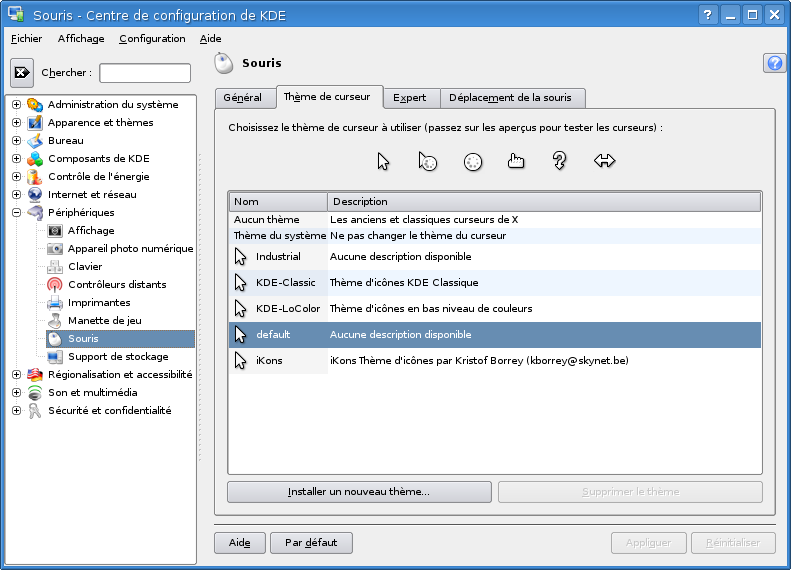Click the blue help icon at top right

774,63
